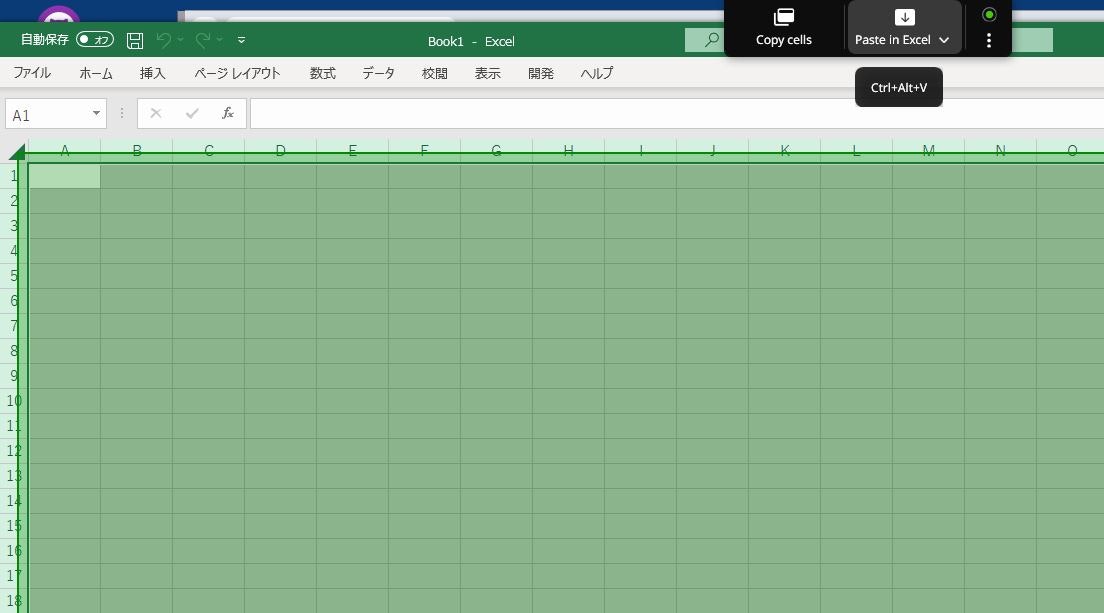The height and width of the screenshot is (613, 1104).
Task: Select column A header
Action: (65, 150)
